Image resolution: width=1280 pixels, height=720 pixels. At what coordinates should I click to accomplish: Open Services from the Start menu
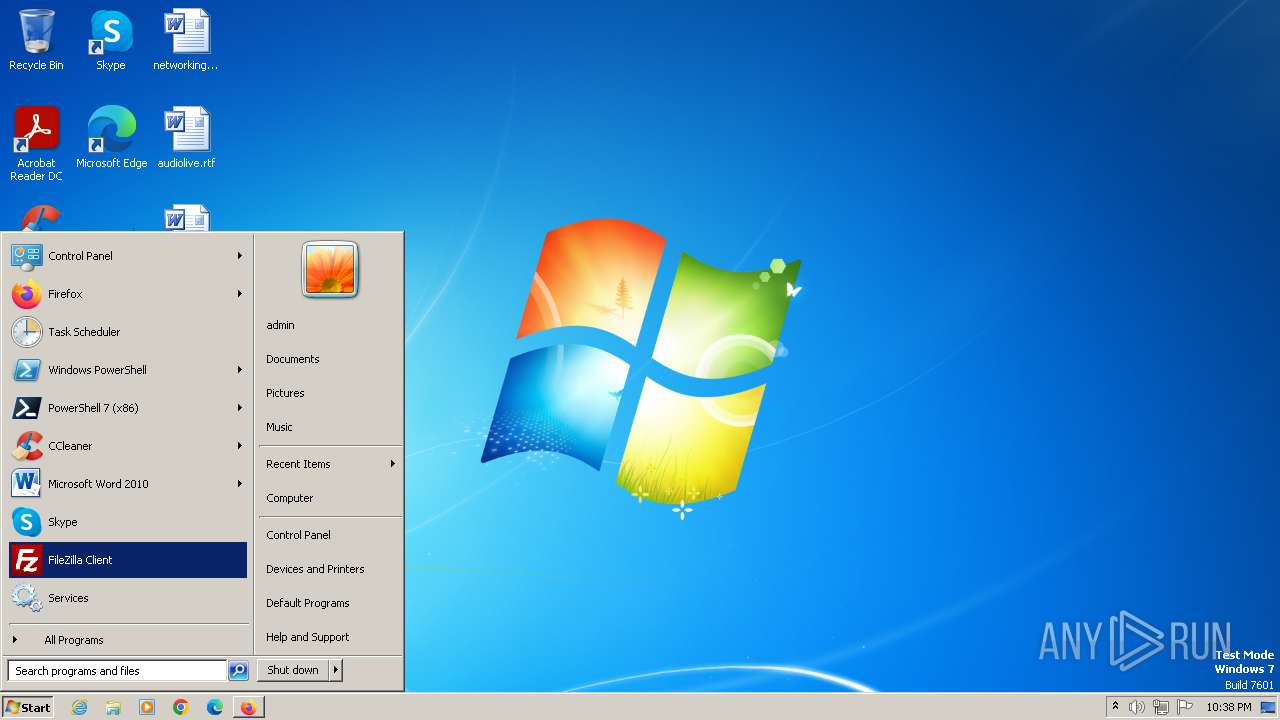(128, 598)
